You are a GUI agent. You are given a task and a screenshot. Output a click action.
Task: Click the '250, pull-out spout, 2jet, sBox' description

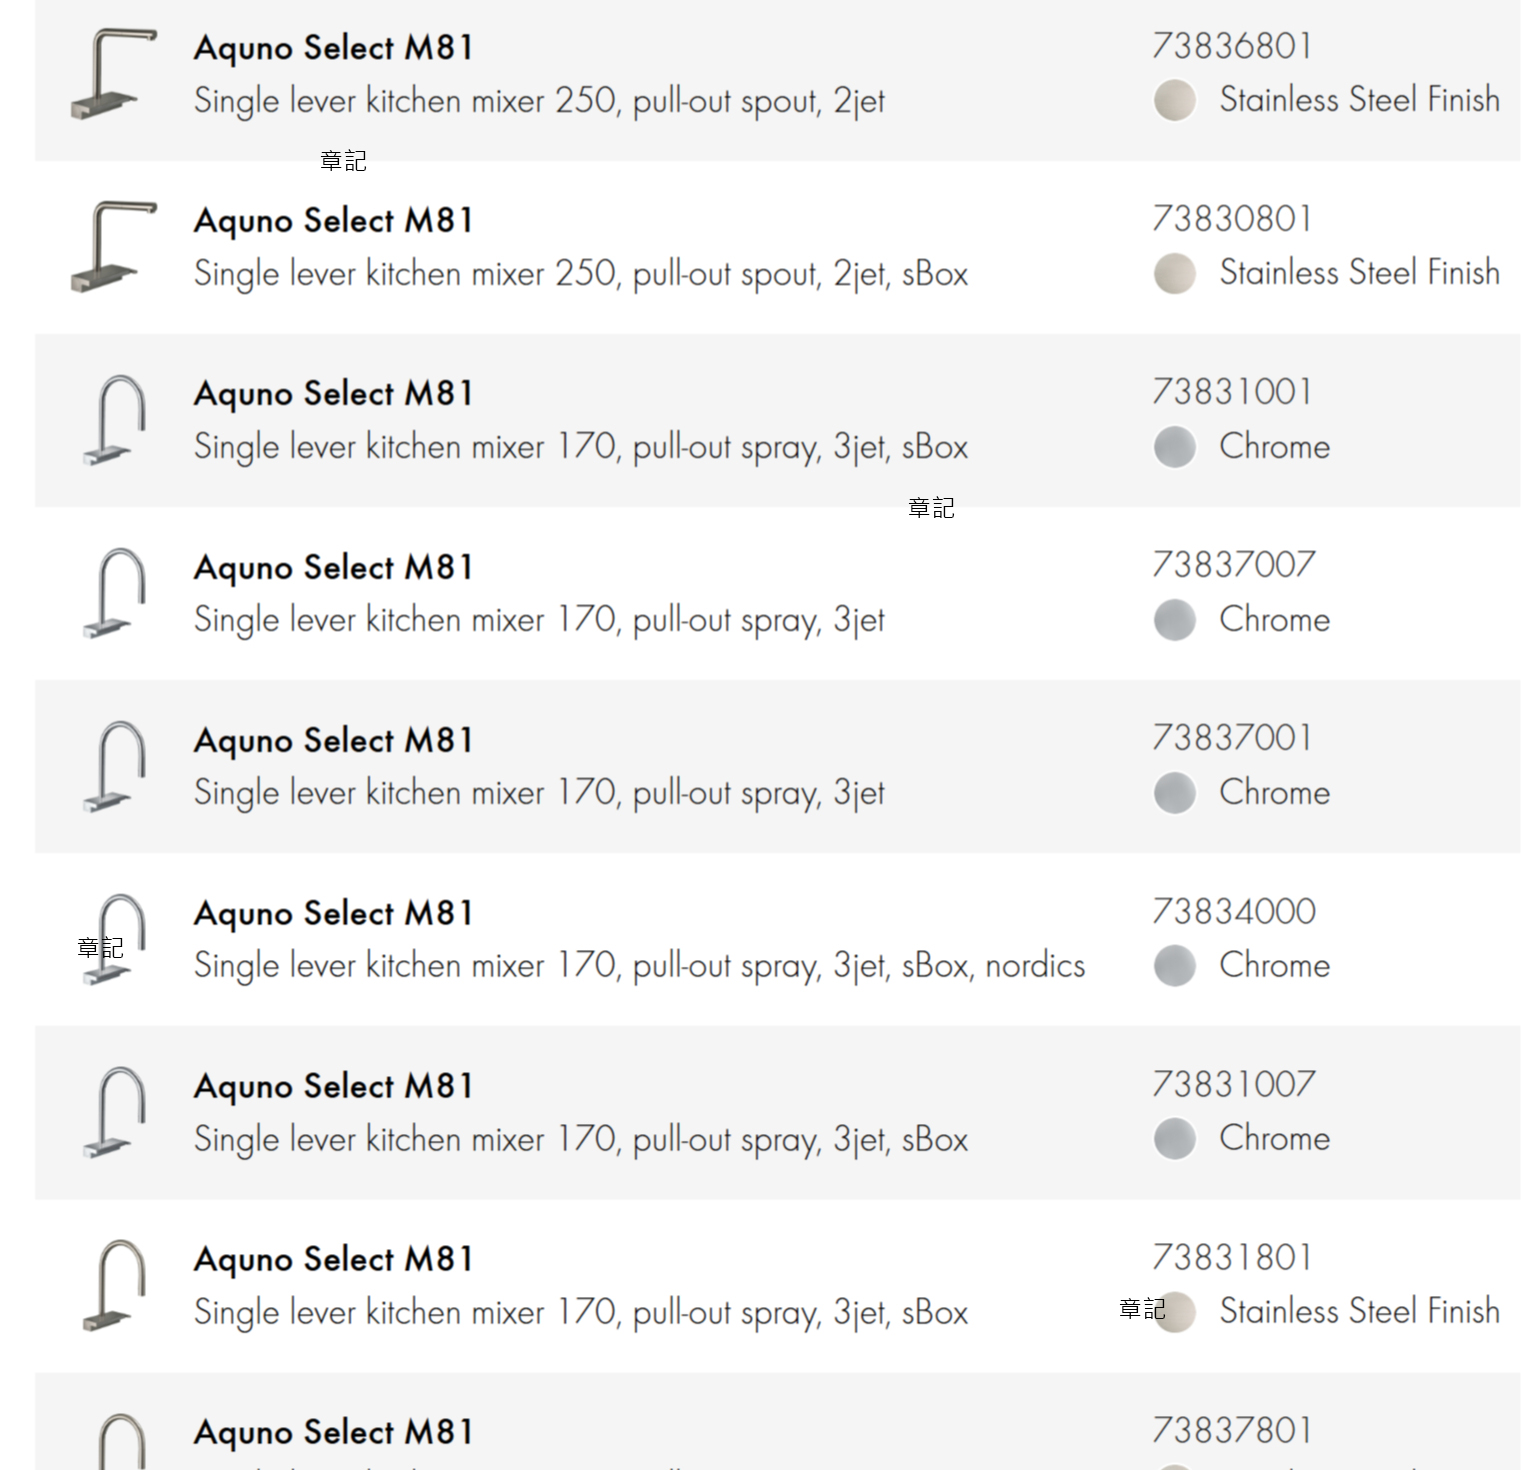point(581,274)
